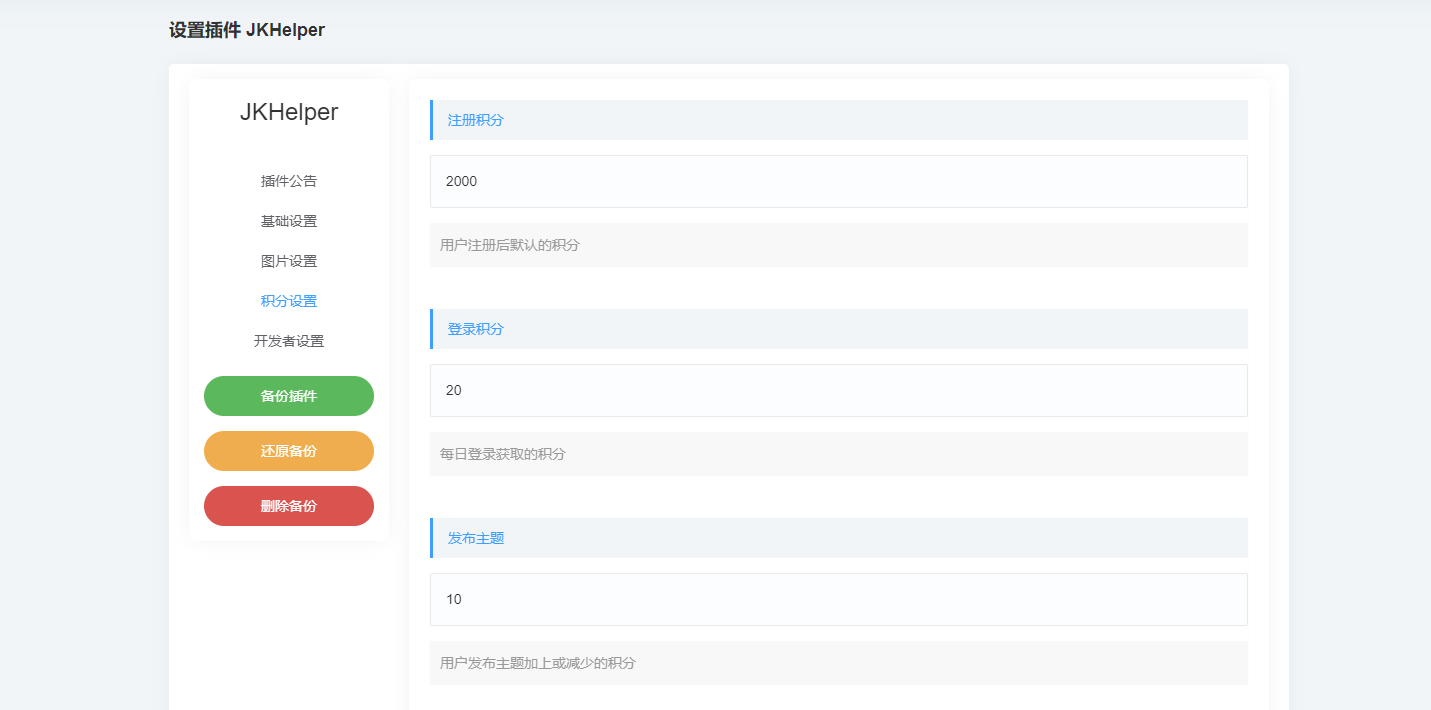
Task: Click the JKHelper plugin title
Action: pos(289,112)
